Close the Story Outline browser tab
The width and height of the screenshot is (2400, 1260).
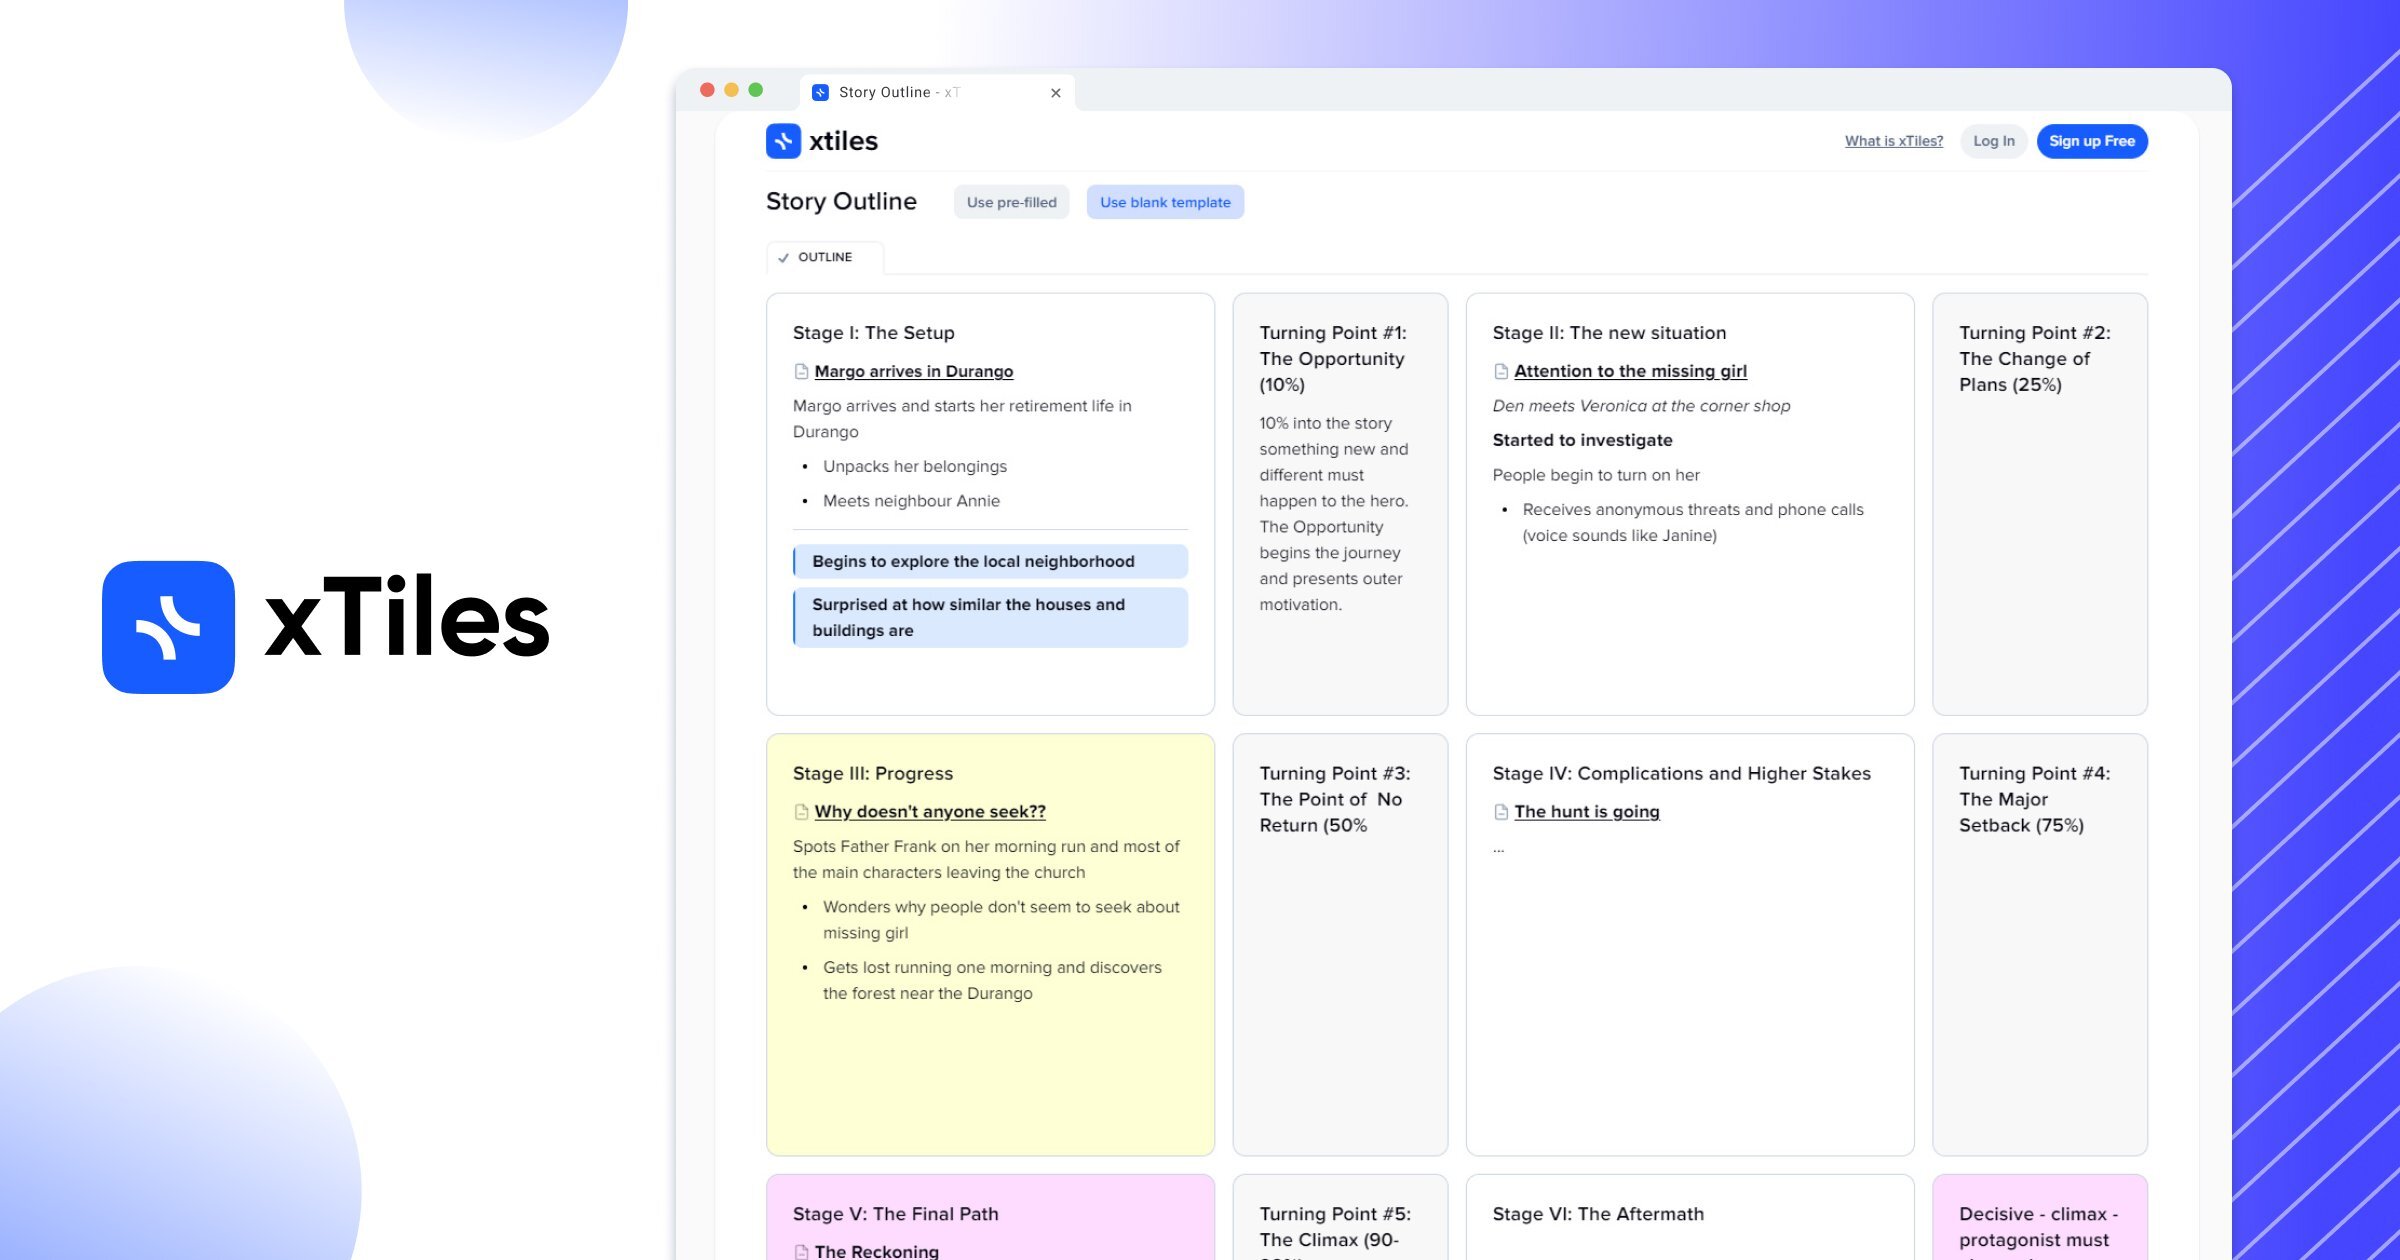click(1056, 93)
